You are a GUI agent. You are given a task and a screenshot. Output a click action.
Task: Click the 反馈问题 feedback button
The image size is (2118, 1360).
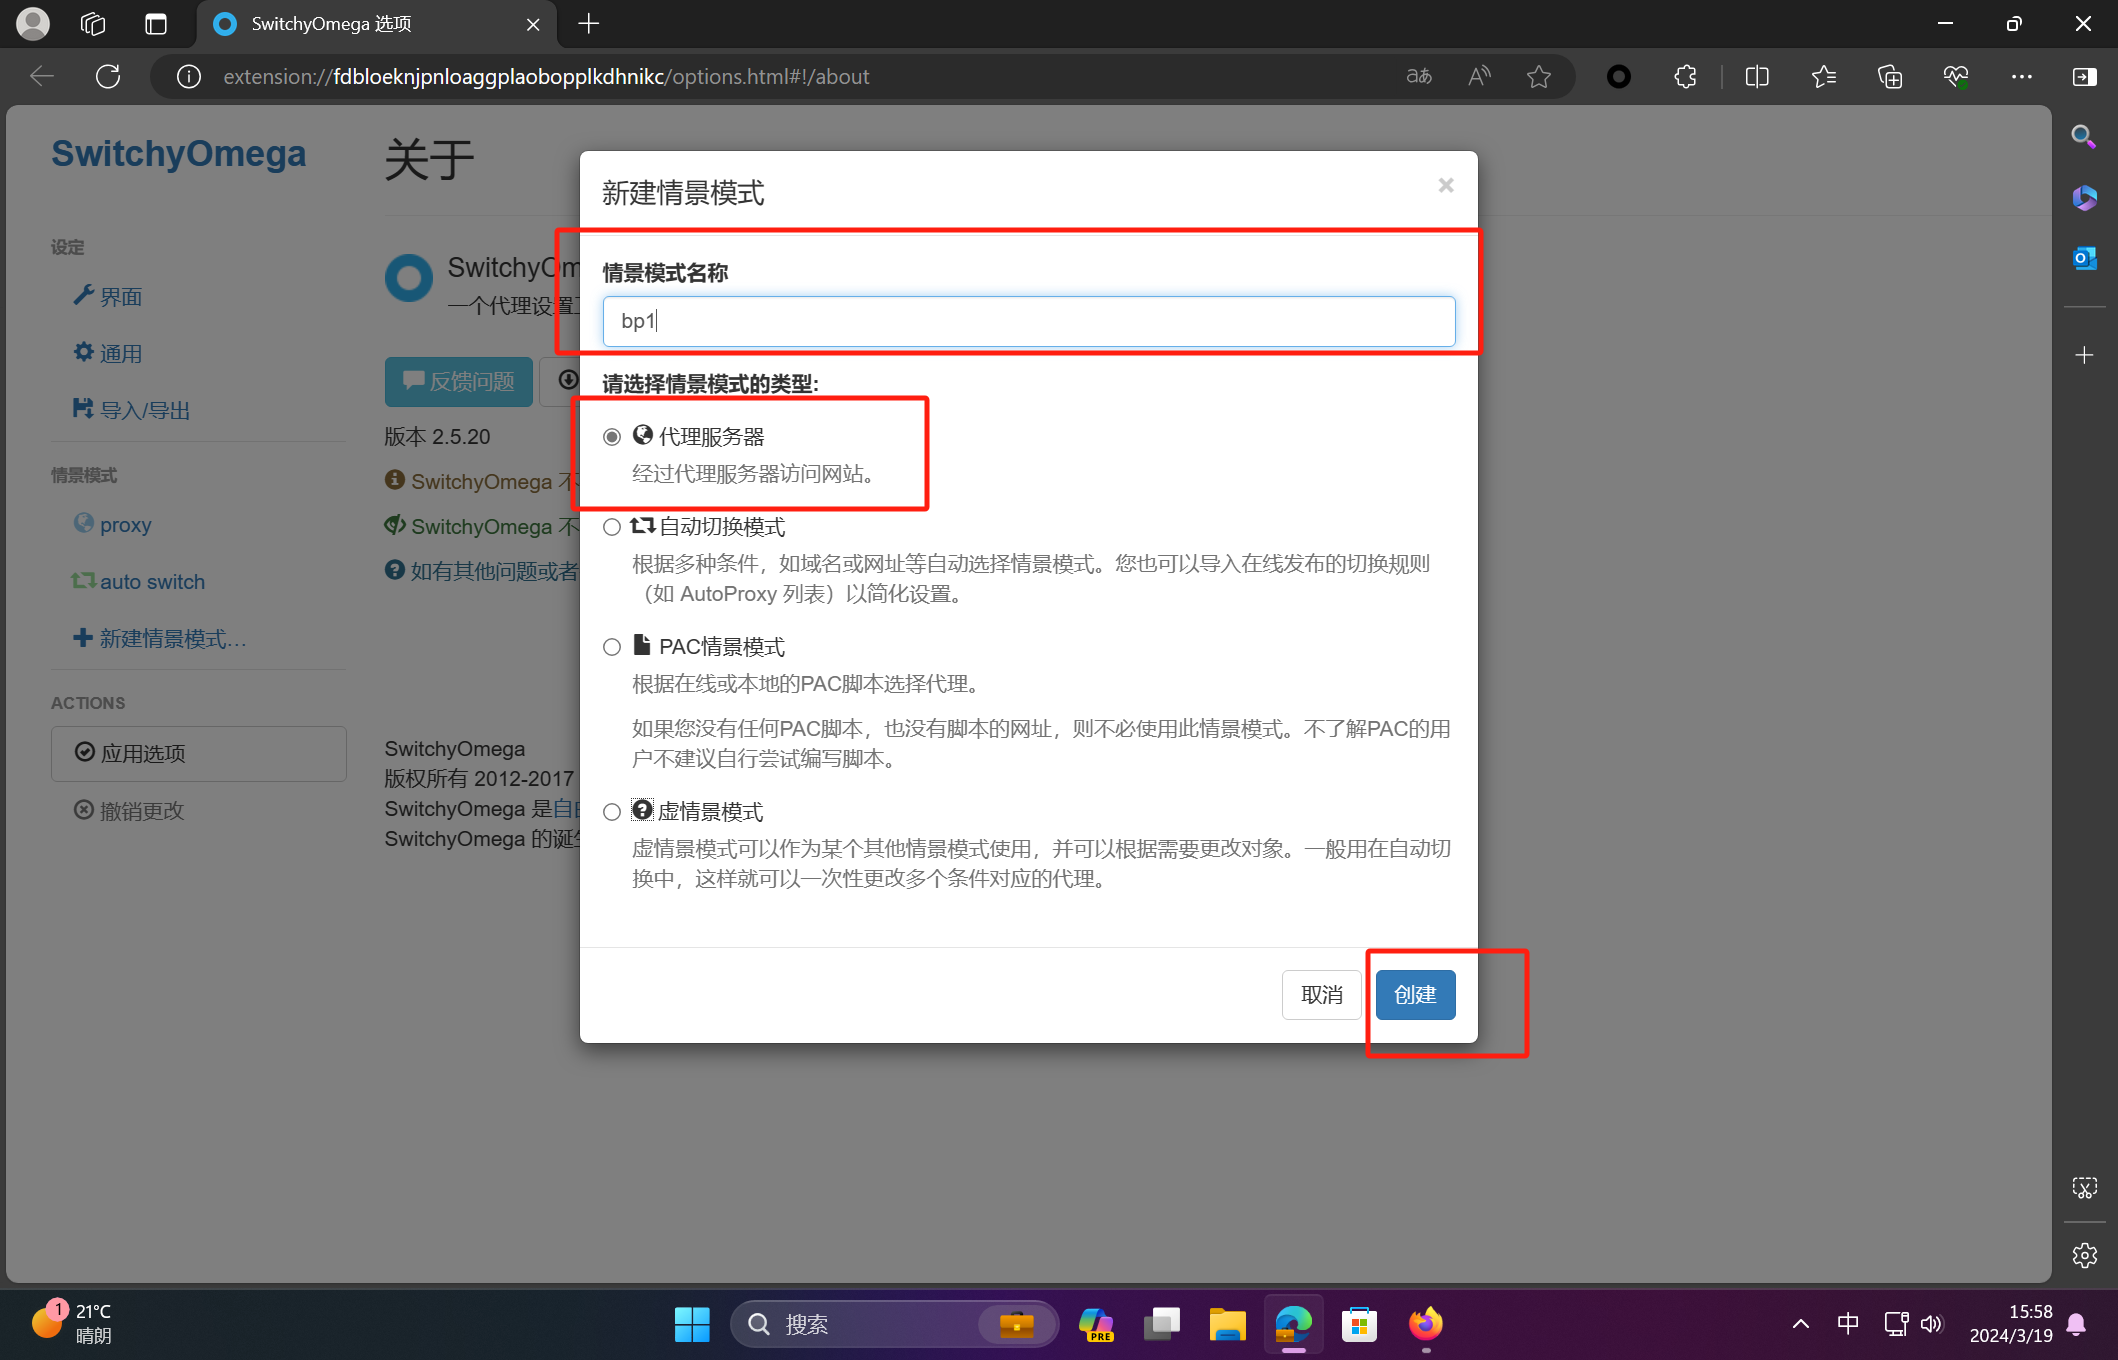pyautogui.click(x=458, y=381)
